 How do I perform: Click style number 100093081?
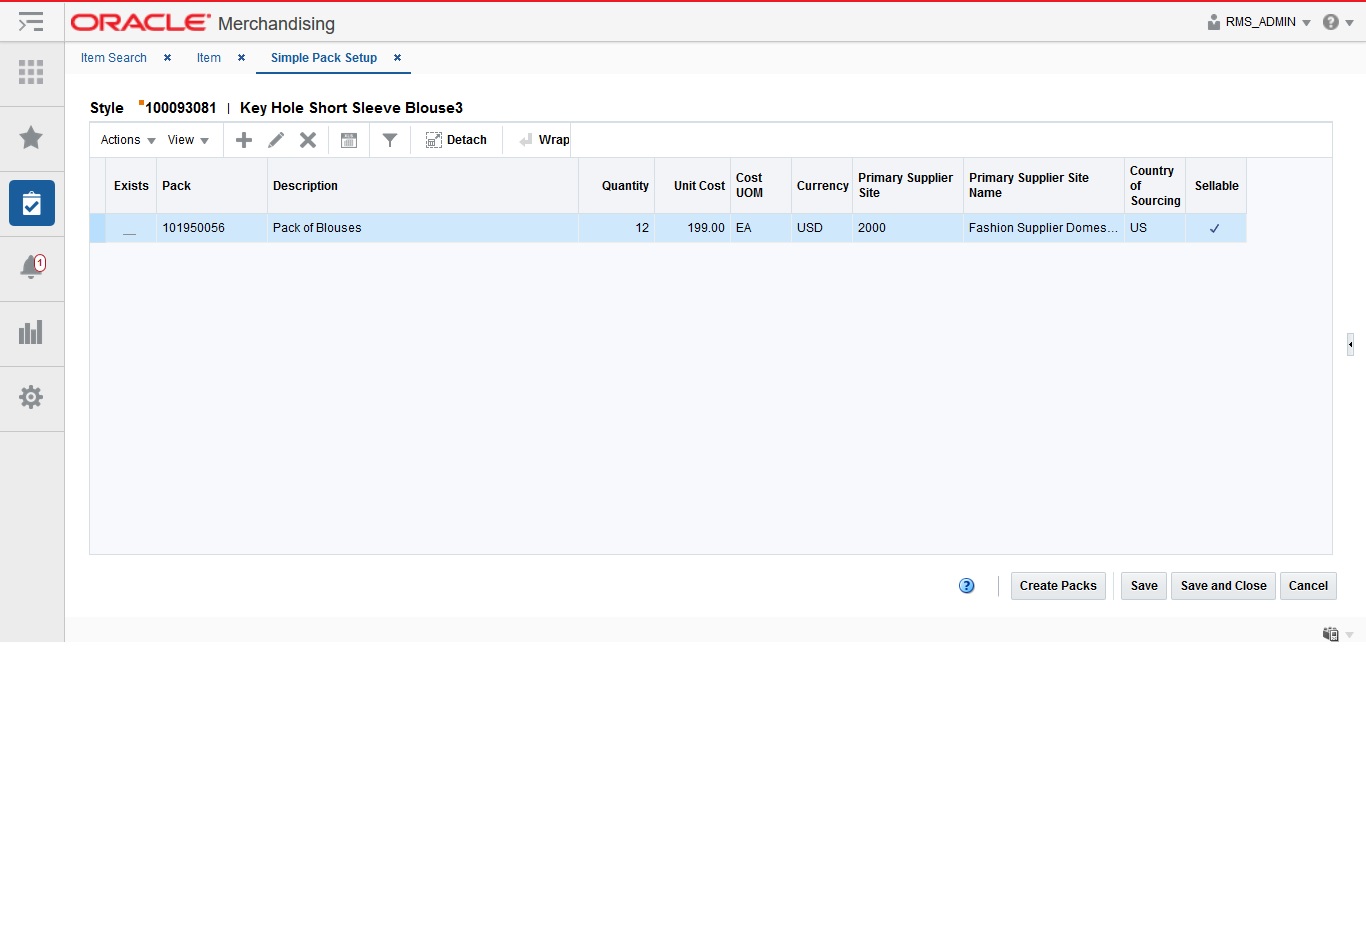(x=181, y=108)
